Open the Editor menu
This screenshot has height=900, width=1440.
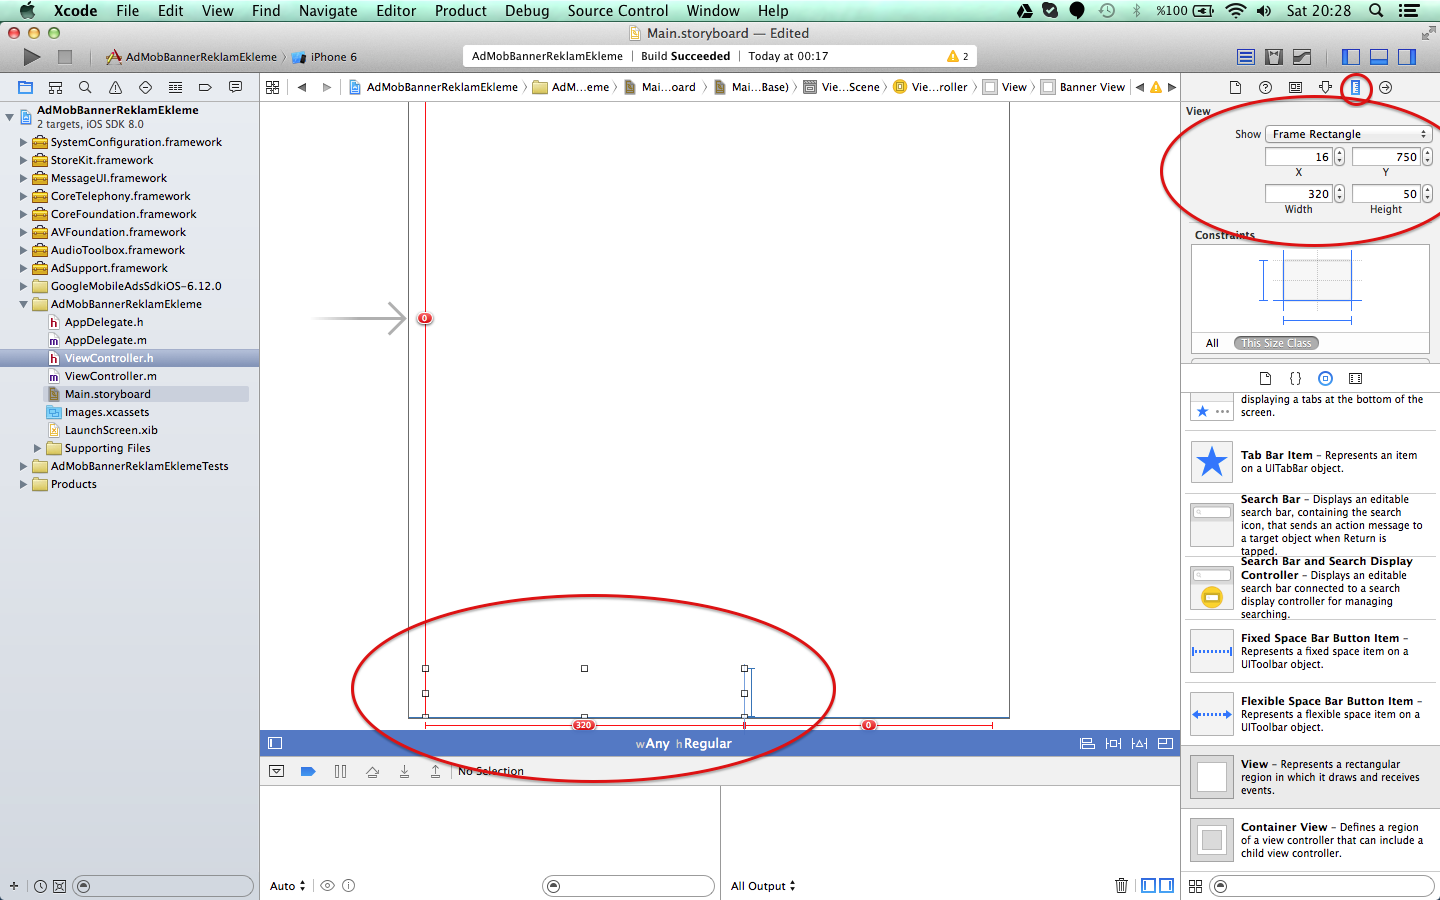[396, 11]
